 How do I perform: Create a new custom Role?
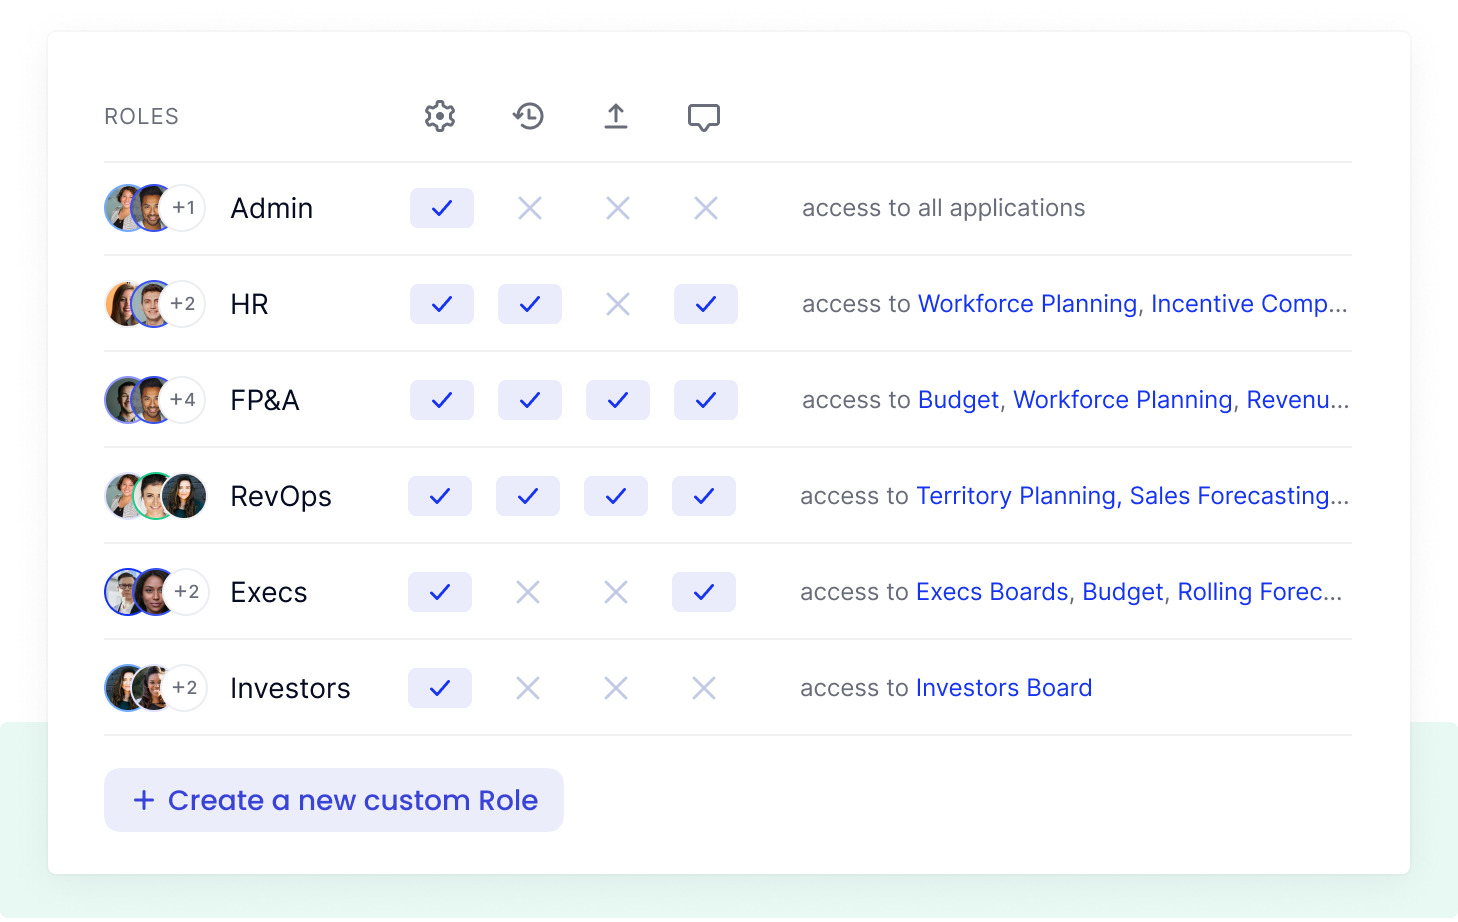click(334, 800)
